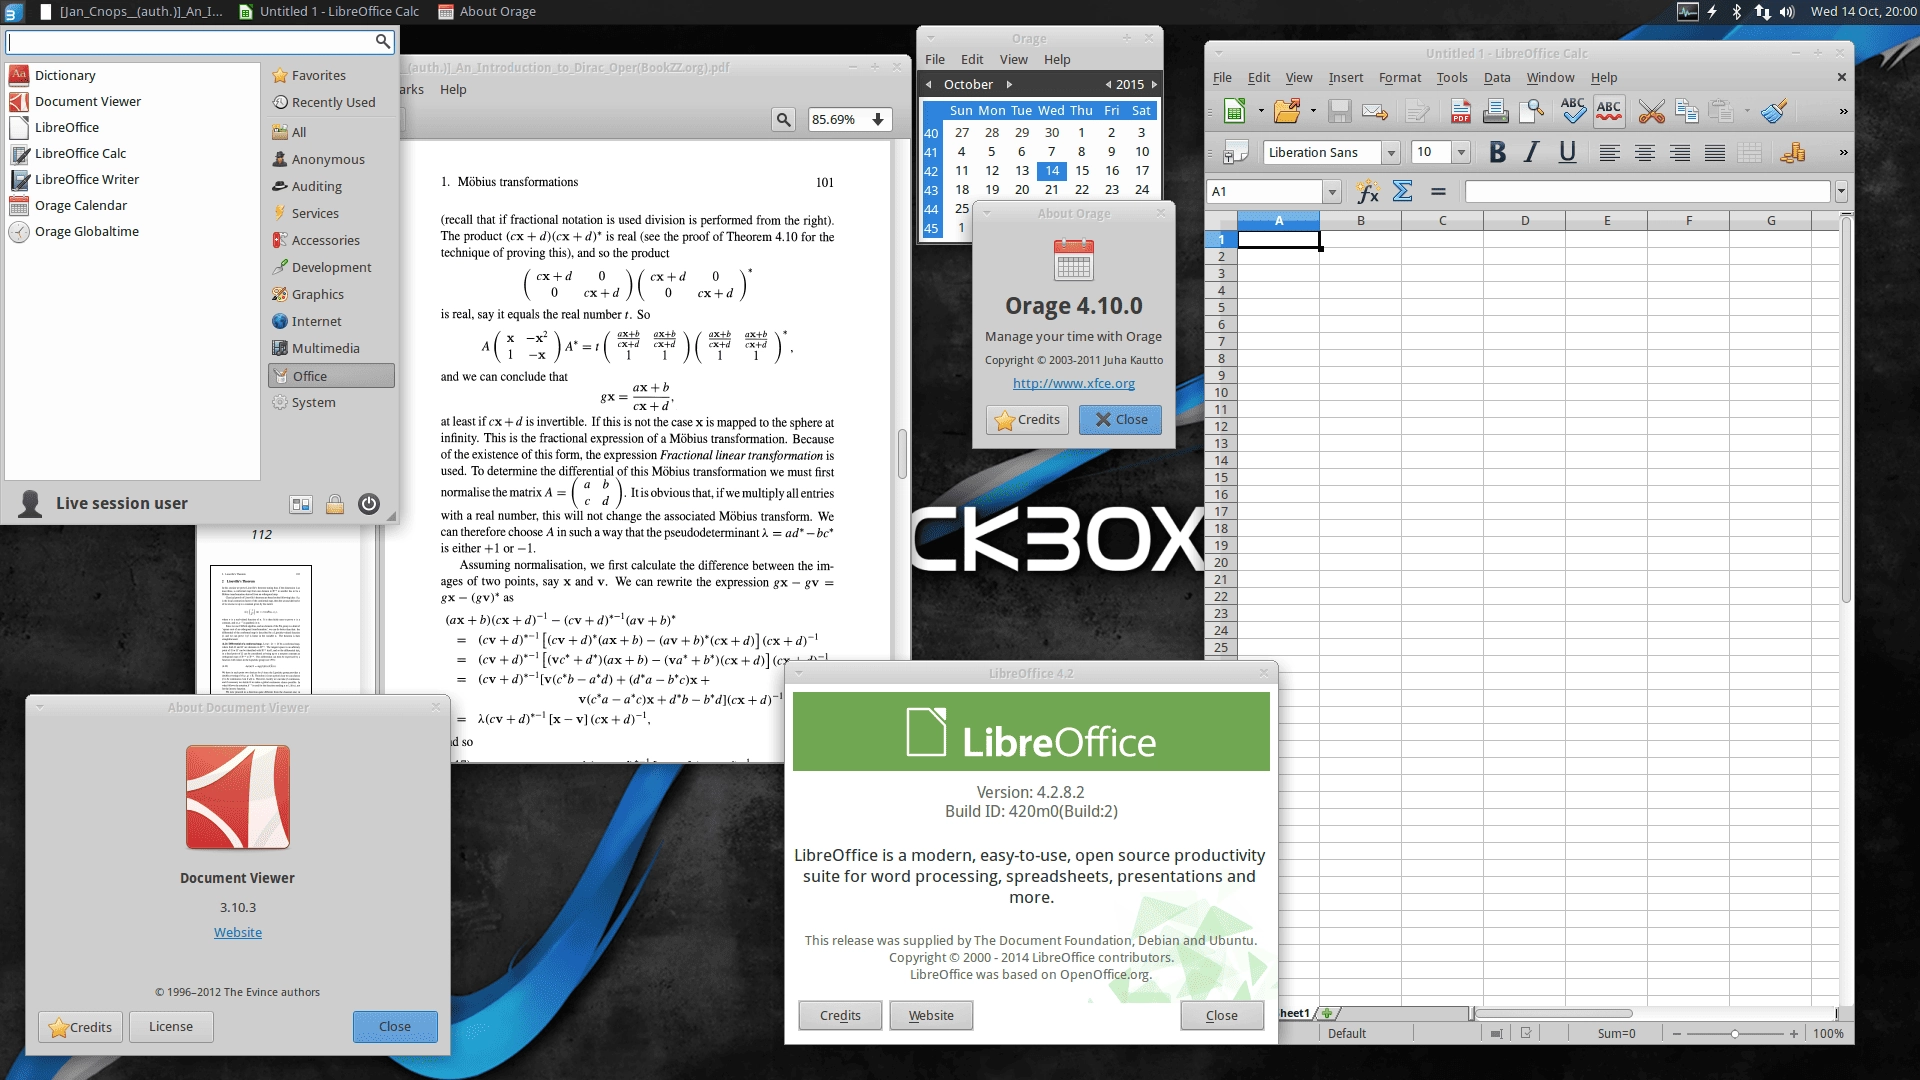The image size is (1920, 1080).
Task: Toggle Underline in Calc formatting toolbar
Action: point(1567,153)
